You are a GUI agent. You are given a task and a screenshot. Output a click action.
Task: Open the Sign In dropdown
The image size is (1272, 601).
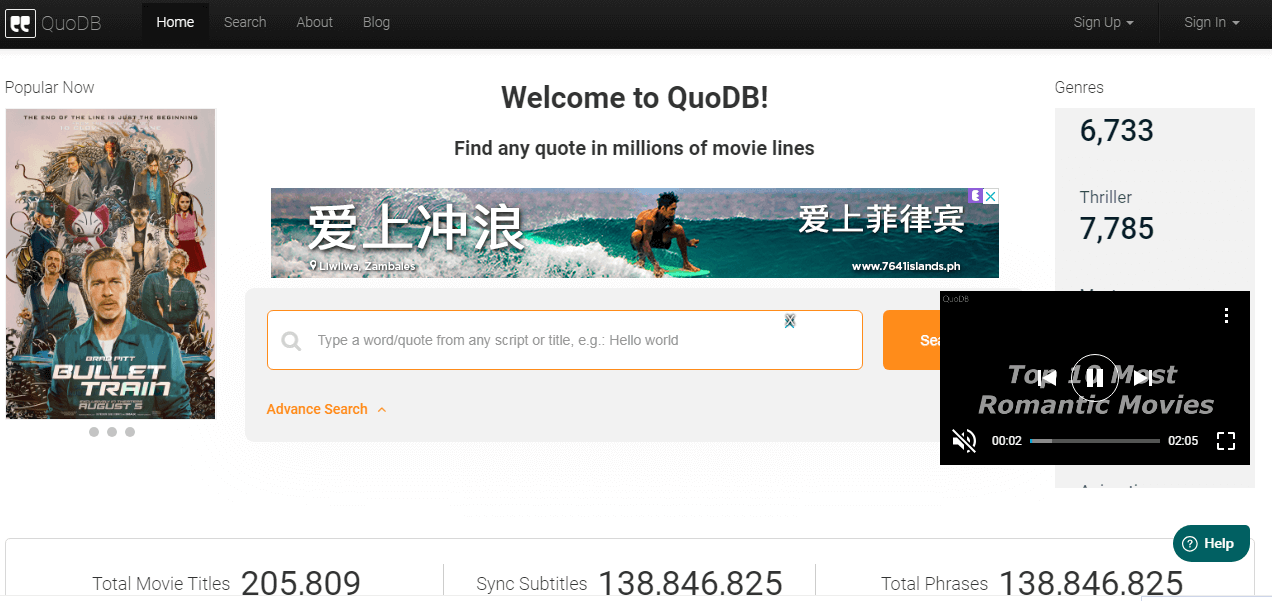[1210, 22]
